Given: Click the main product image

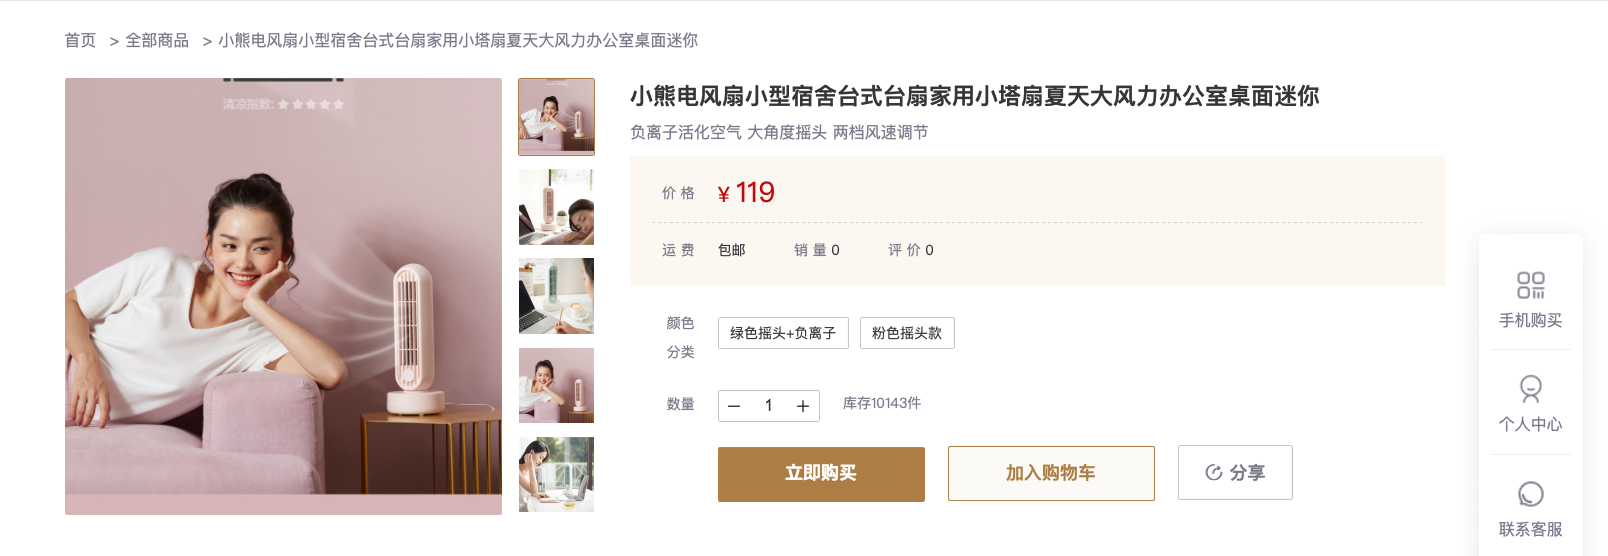Looking at the screenshot, I should click(283, 296).
